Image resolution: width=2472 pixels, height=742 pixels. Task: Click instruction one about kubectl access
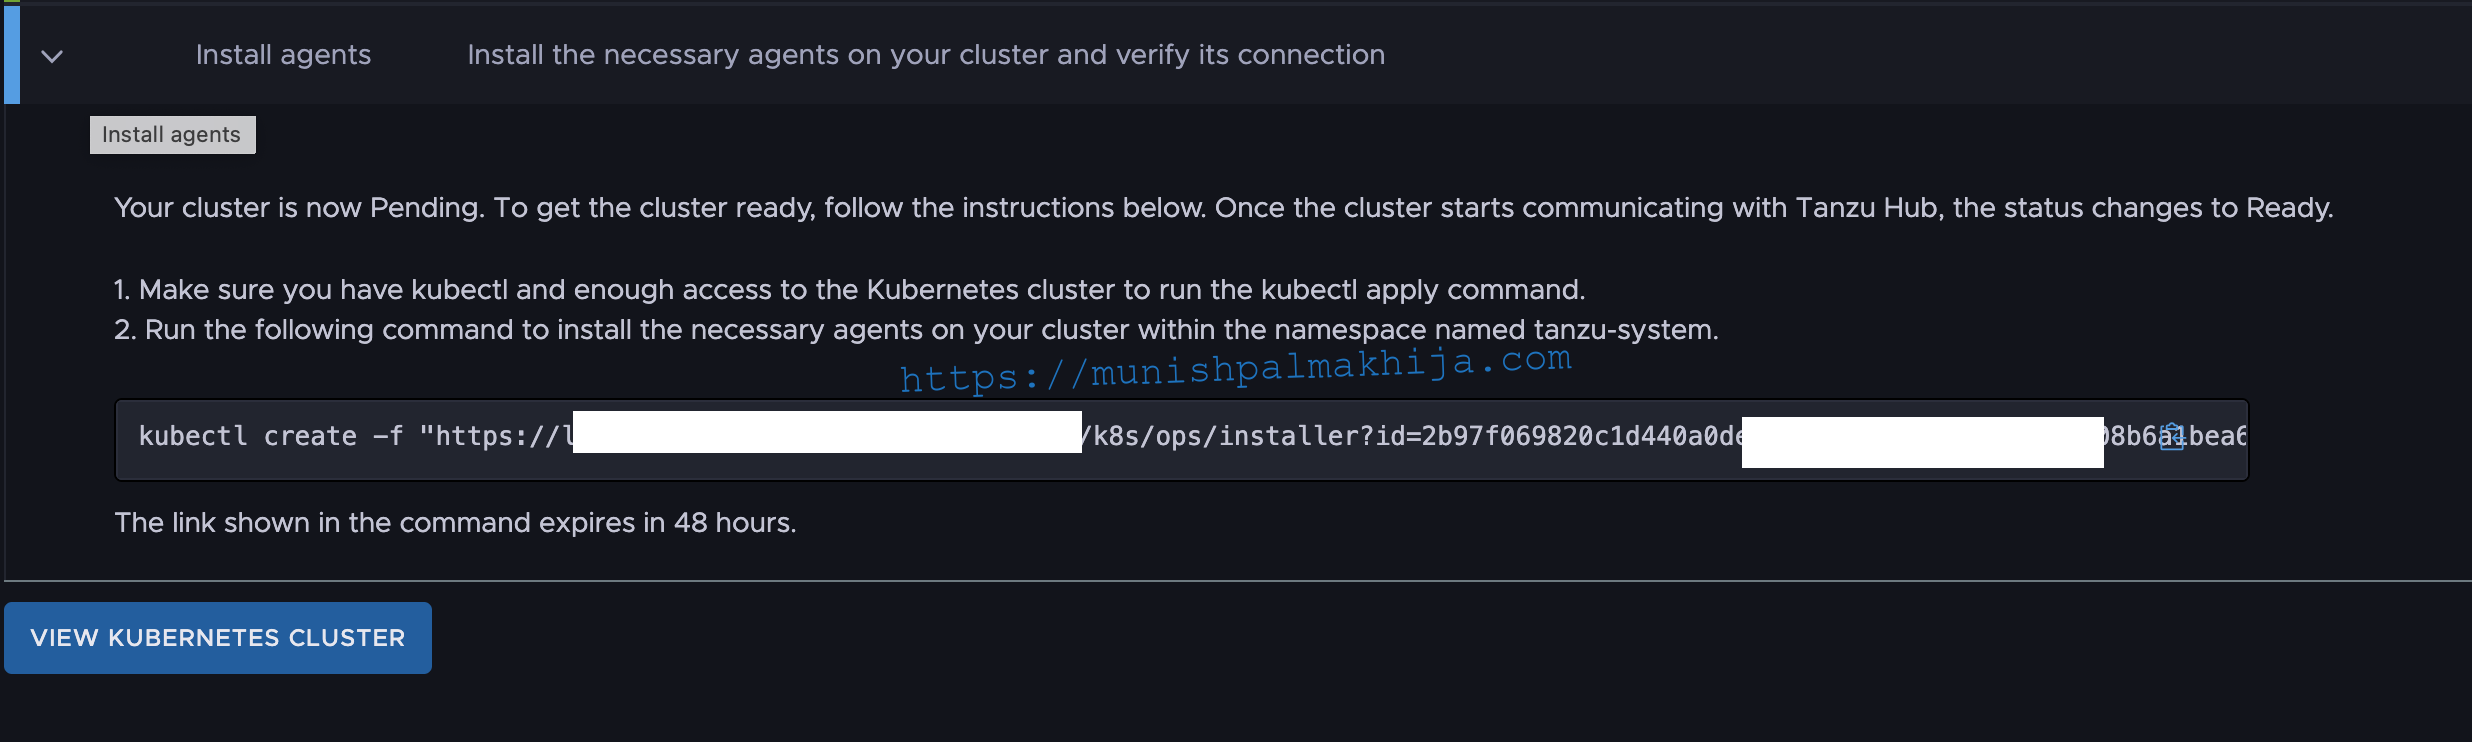coord(849,290)
